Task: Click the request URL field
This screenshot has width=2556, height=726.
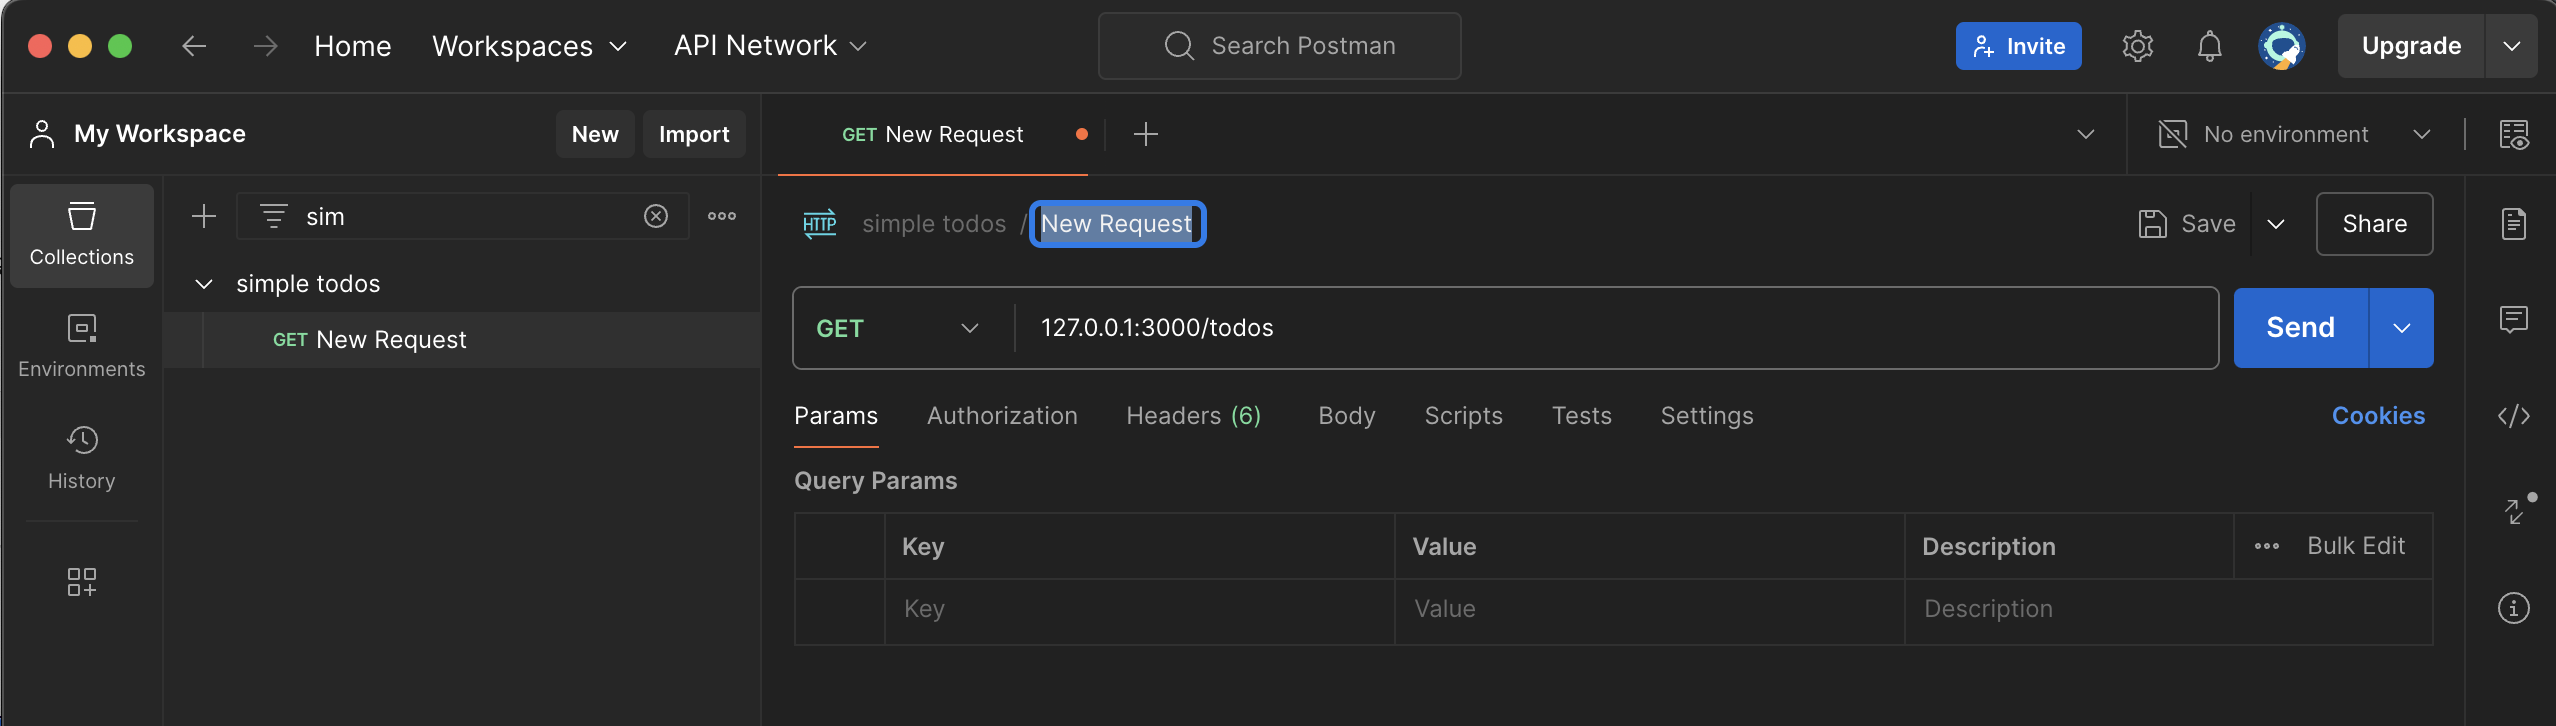Action: click(1616, 328)
